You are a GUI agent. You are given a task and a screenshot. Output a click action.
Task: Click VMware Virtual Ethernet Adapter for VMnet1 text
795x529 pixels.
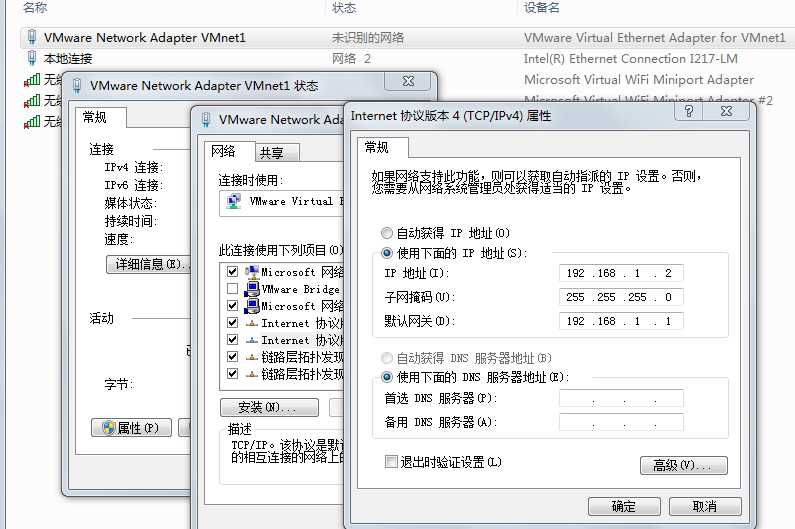point(655,38)
